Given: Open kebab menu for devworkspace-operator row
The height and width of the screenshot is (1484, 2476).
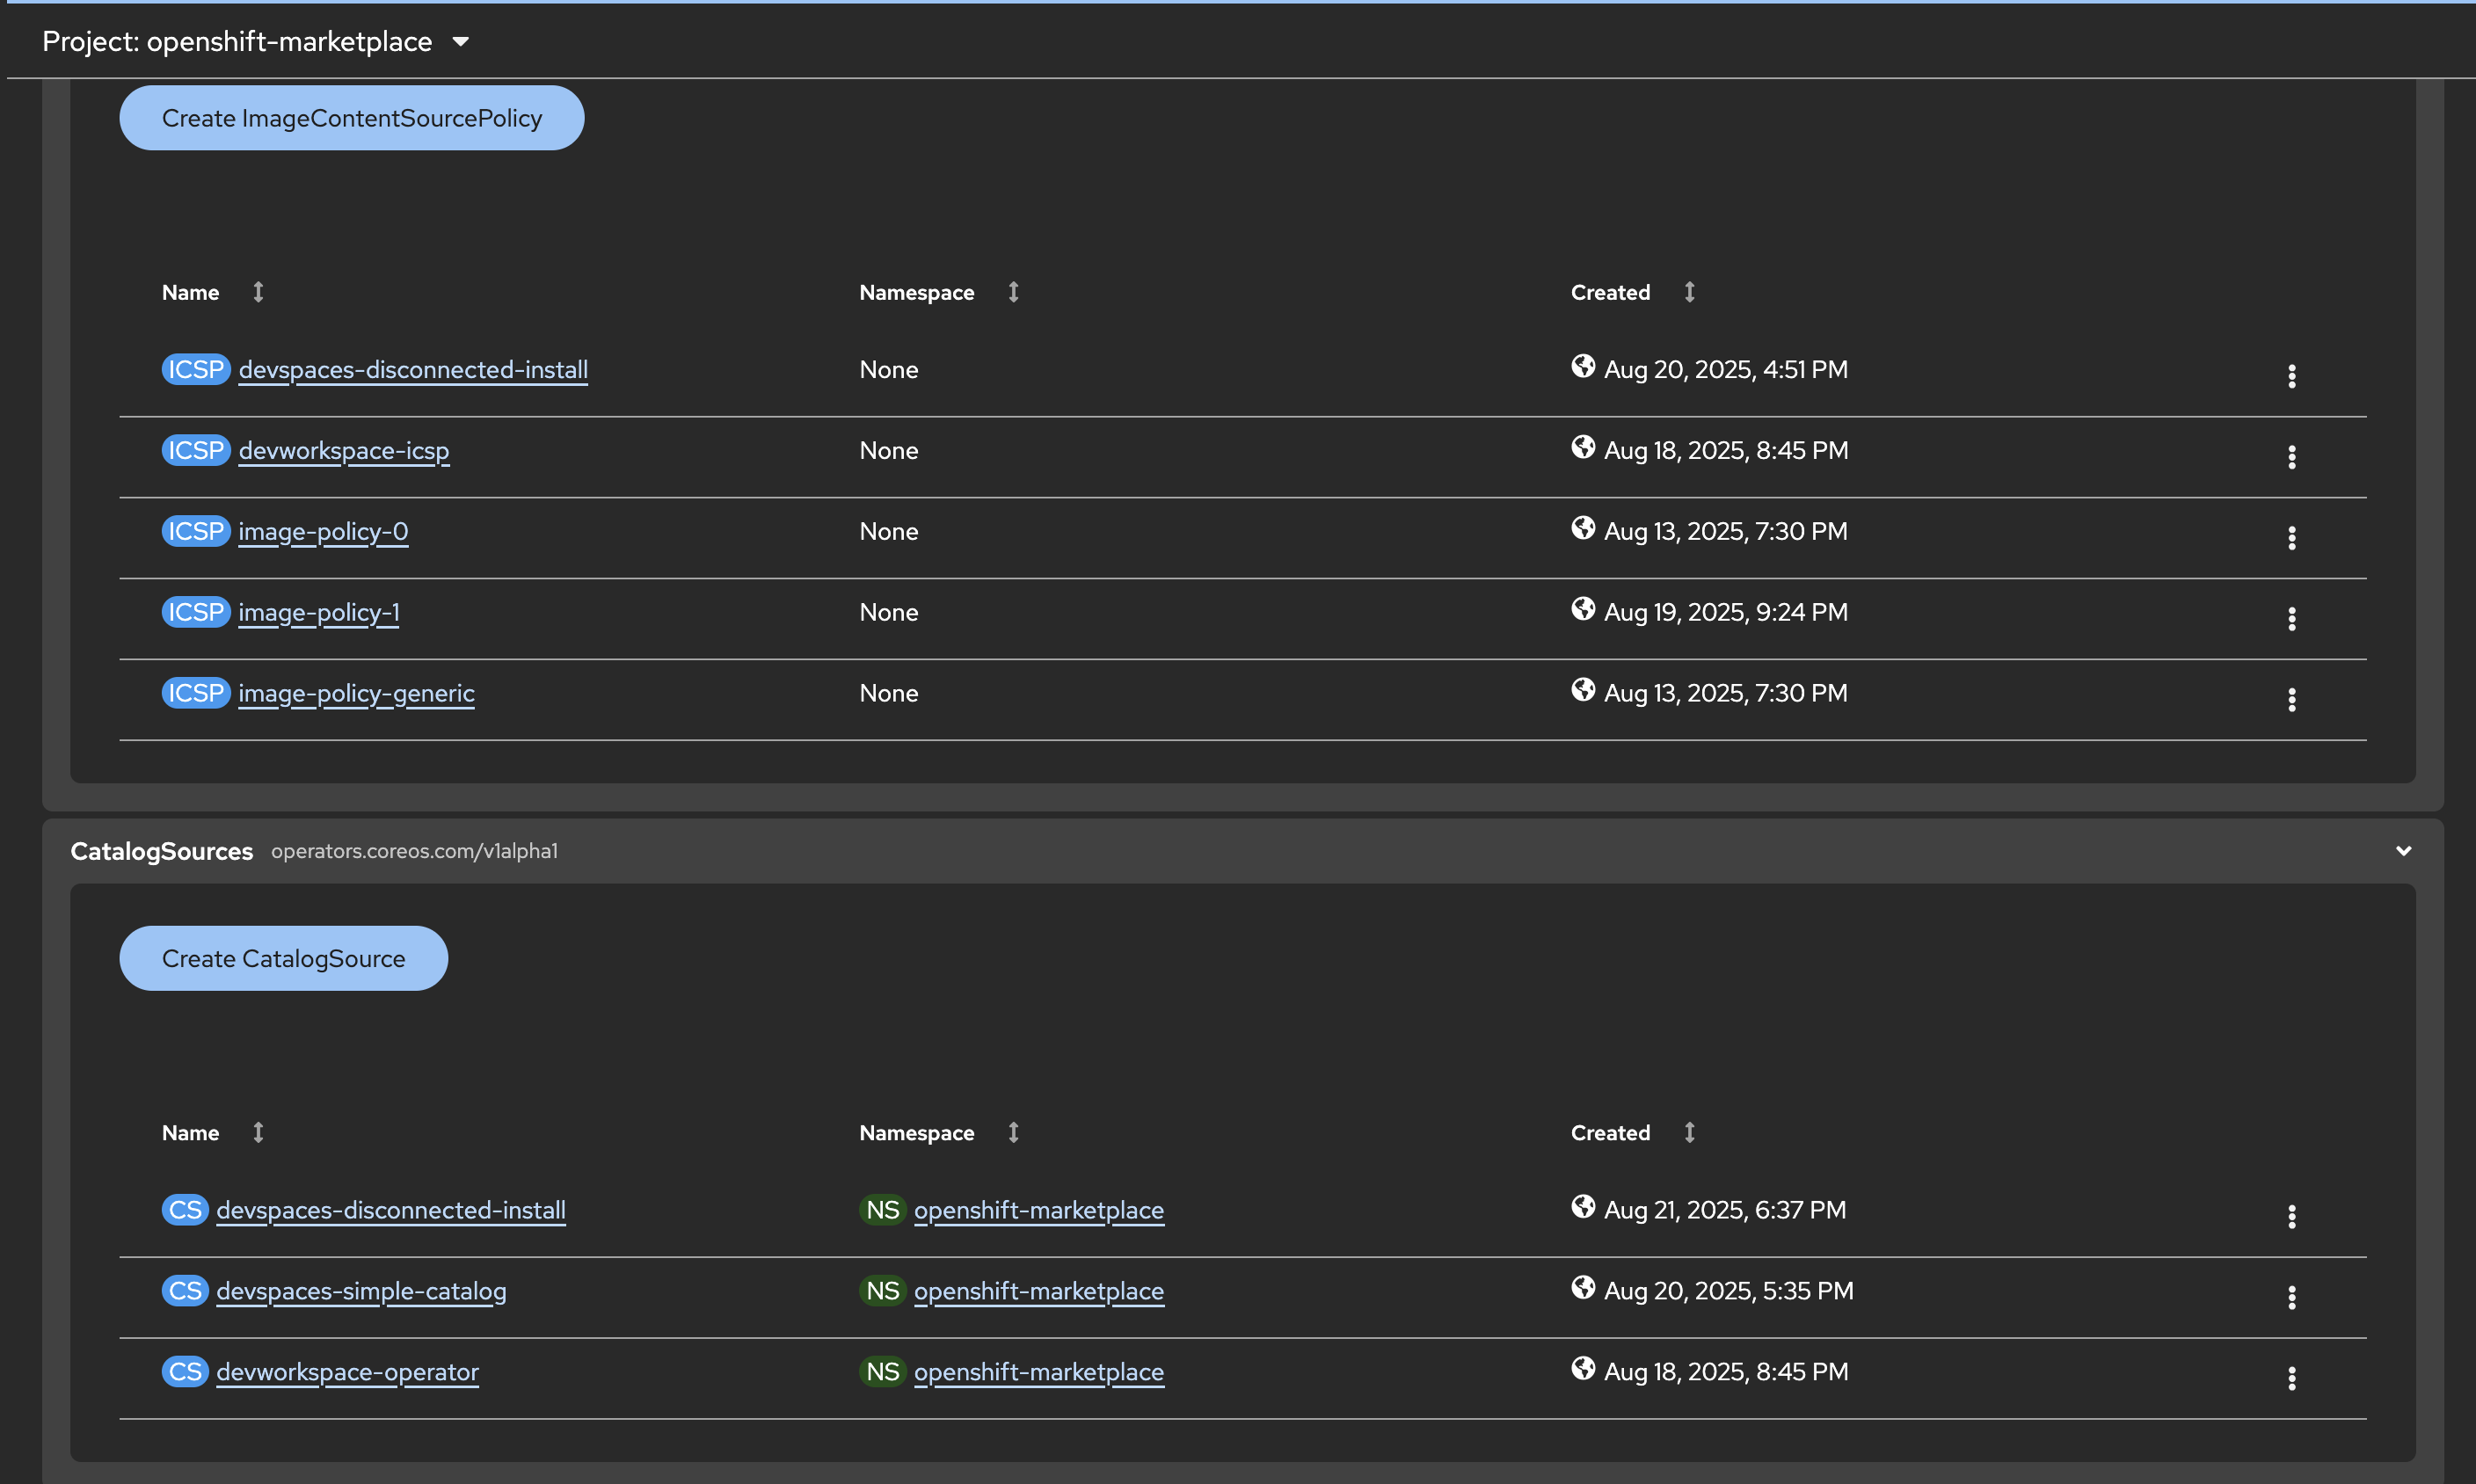Looking at the screenshot, I should (x=2291, y=1378).
